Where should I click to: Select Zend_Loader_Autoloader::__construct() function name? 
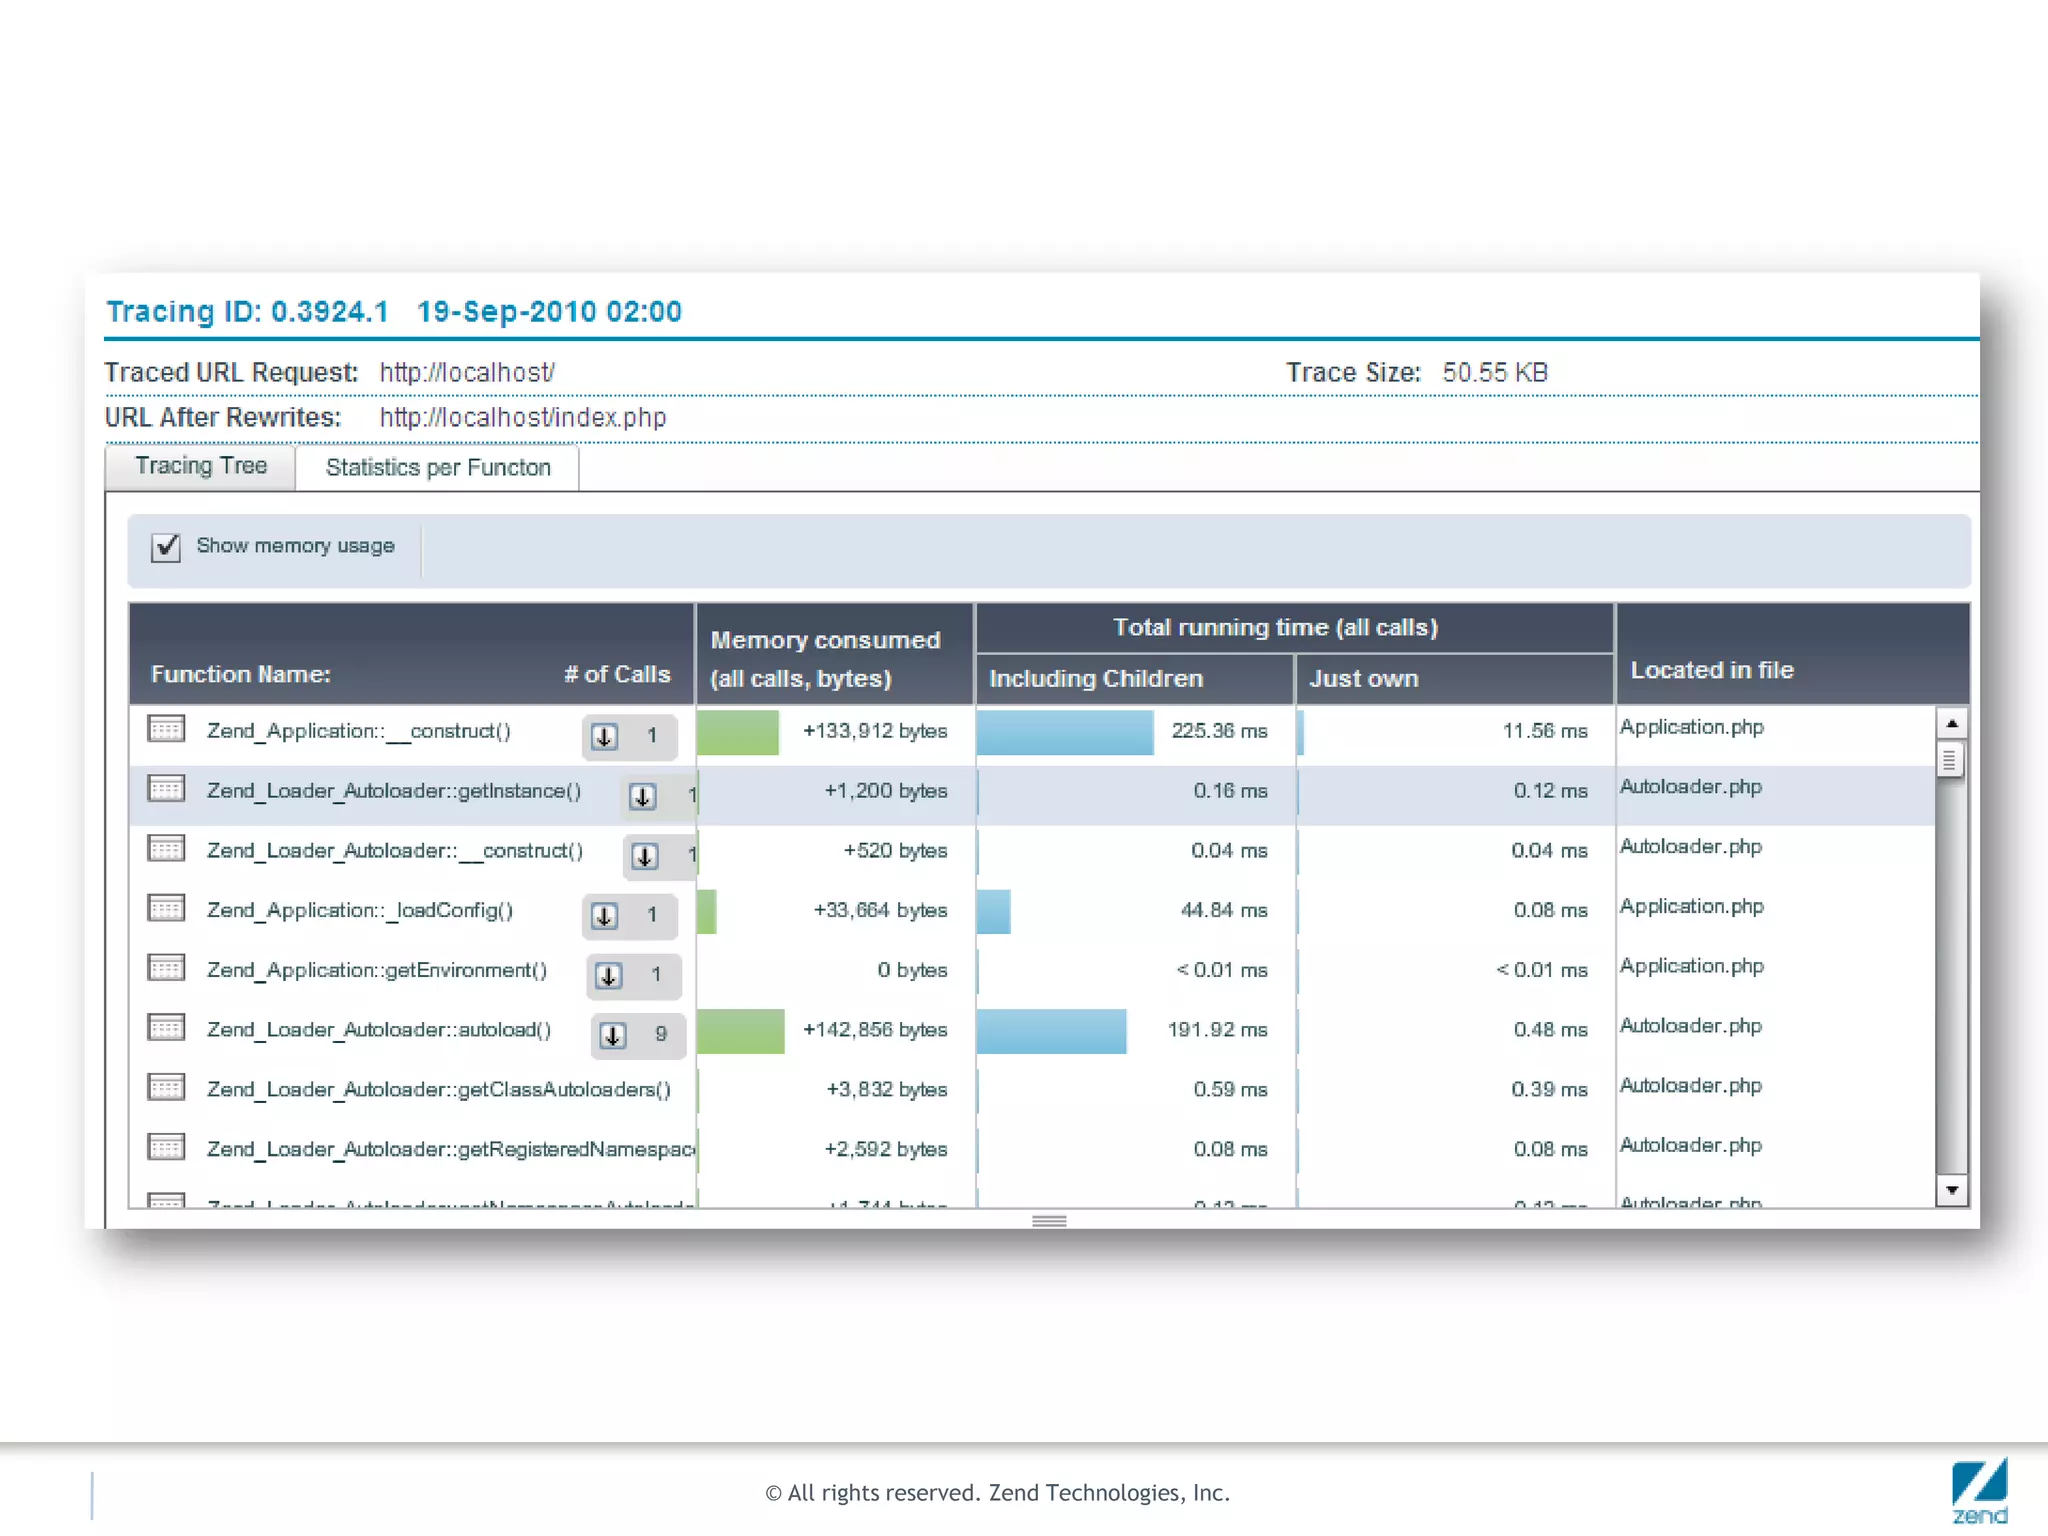395,851
